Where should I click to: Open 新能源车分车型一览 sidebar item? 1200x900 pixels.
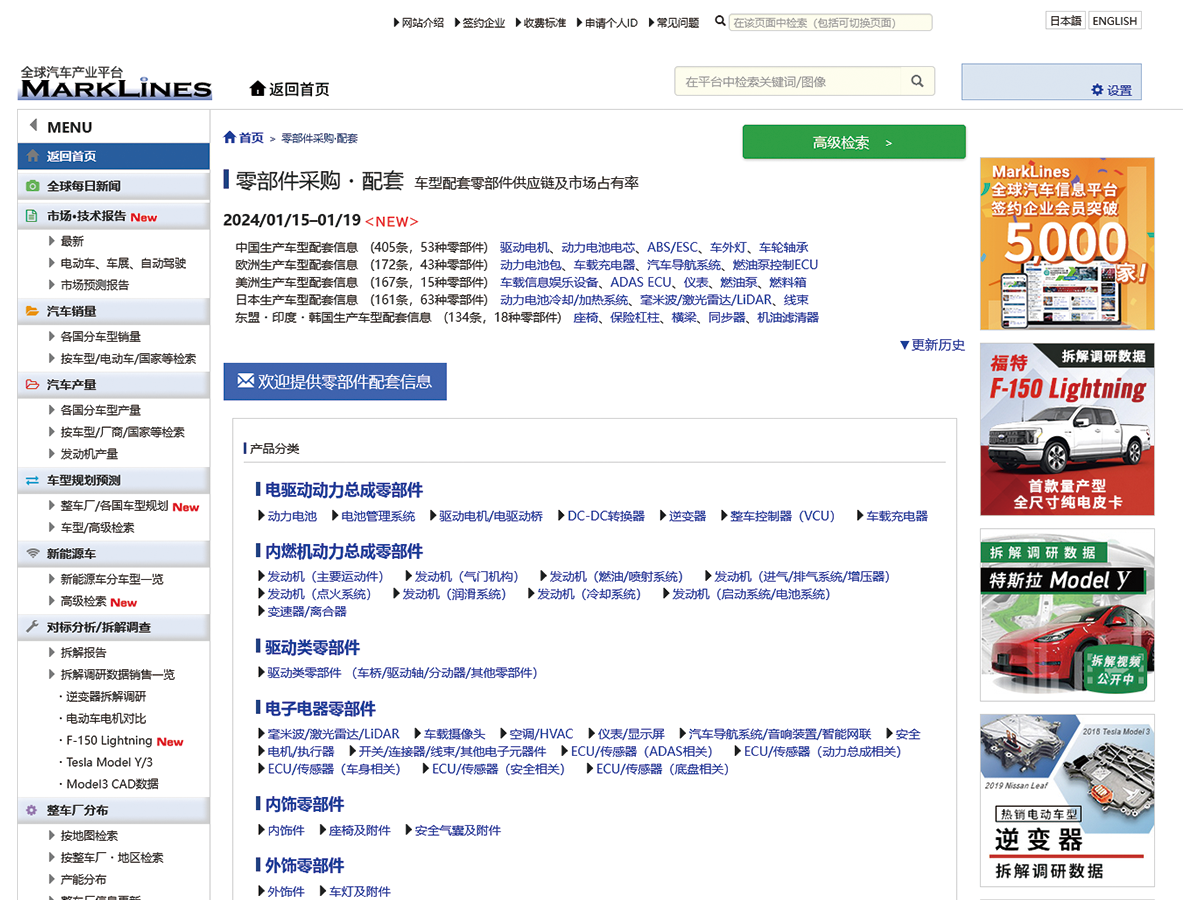click(111, 579)
